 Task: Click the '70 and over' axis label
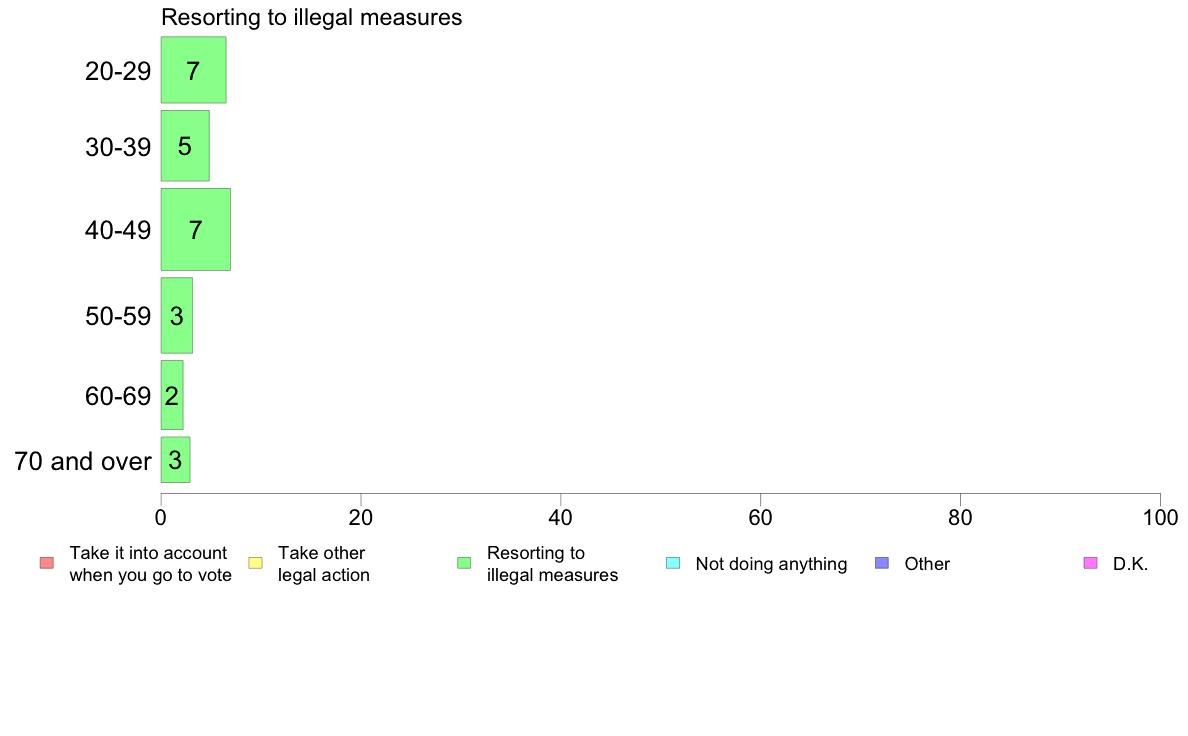click(83, 461)
